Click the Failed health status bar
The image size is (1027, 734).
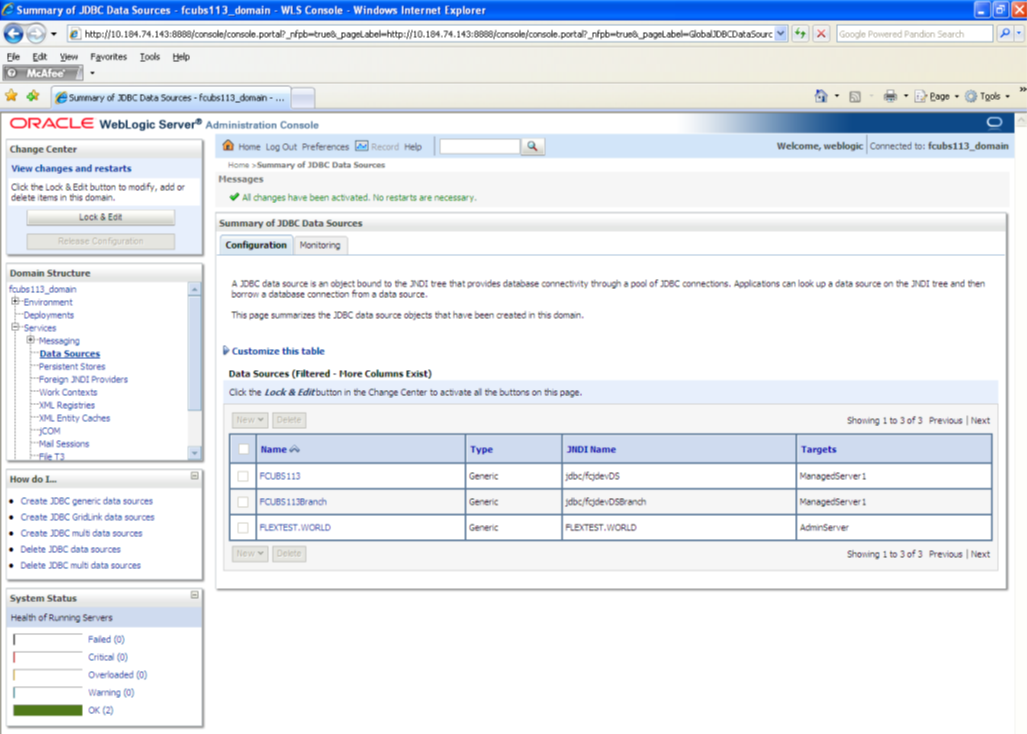(x=48, y=639)
